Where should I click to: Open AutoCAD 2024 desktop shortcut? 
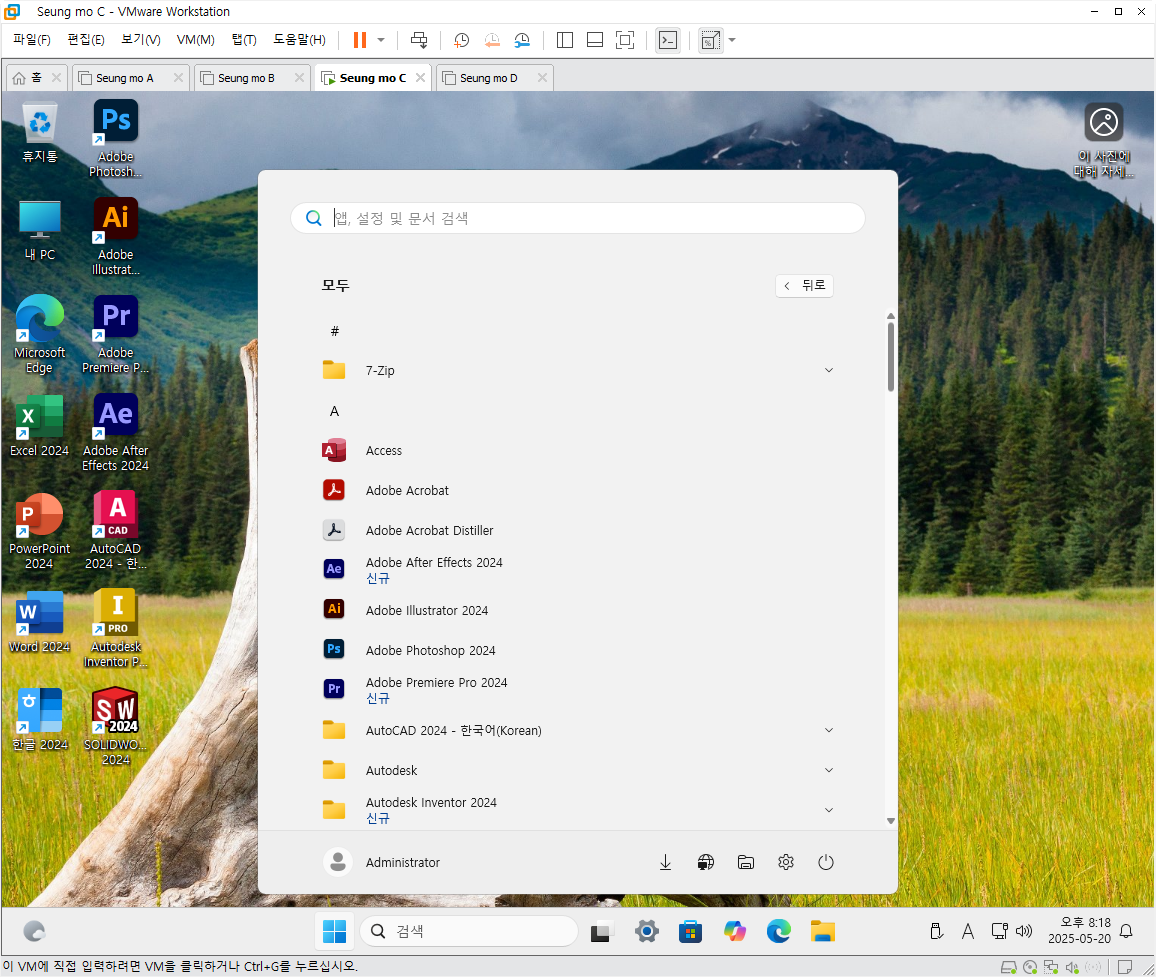pos(116,531)
